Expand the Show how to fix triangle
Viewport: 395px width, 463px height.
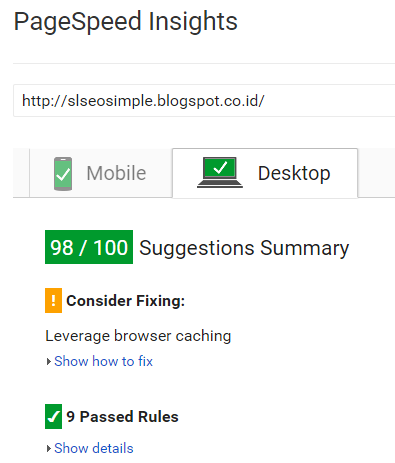49,362
